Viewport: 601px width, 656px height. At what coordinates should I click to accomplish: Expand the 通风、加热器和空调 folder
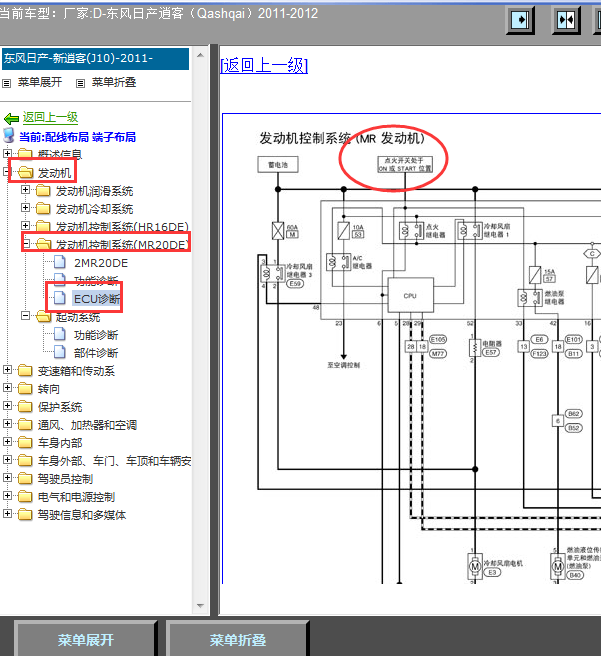click(x=7, y=423)
